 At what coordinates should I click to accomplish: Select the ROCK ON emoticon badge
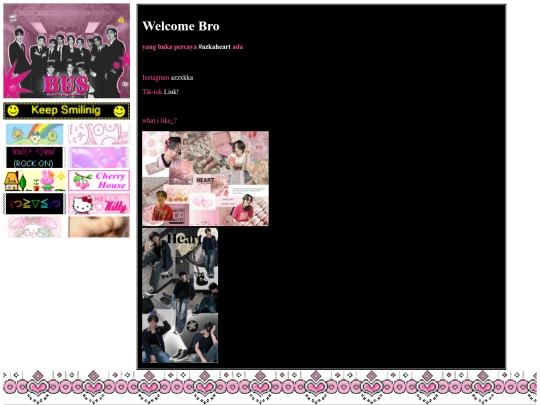pyautogui.click(x=34, y=157)
